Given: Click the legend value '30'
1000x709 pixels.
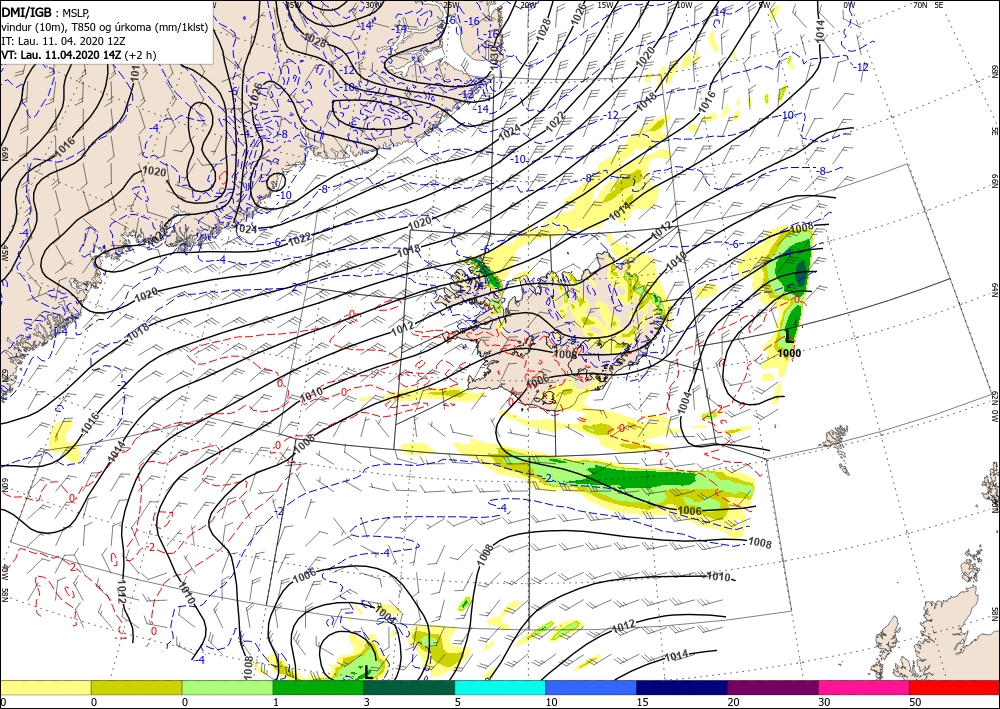Looking at the screenshot, I should pos(824,702).
